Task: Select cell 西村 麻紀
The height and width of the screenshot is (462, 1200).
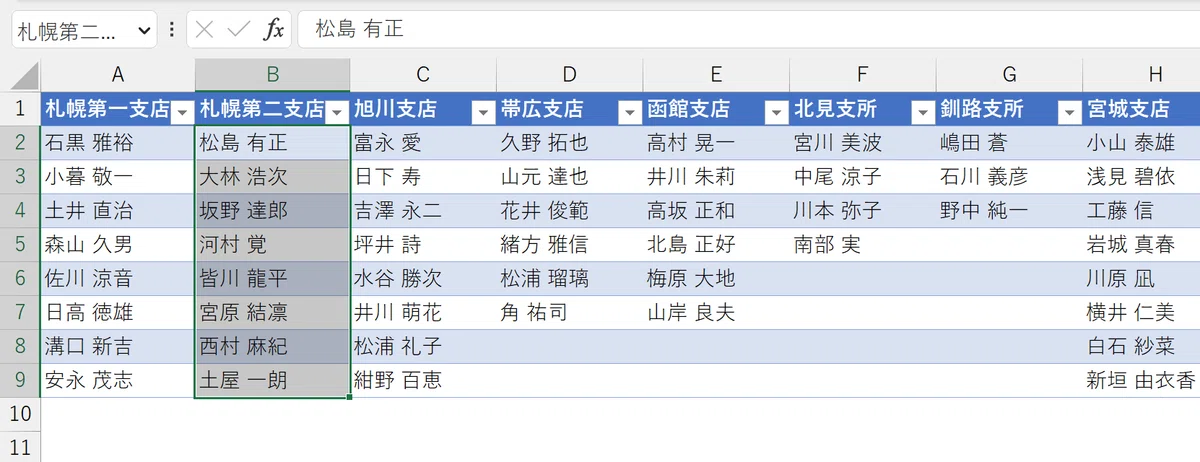Action: pyautogui.click(x=273, y=347)
